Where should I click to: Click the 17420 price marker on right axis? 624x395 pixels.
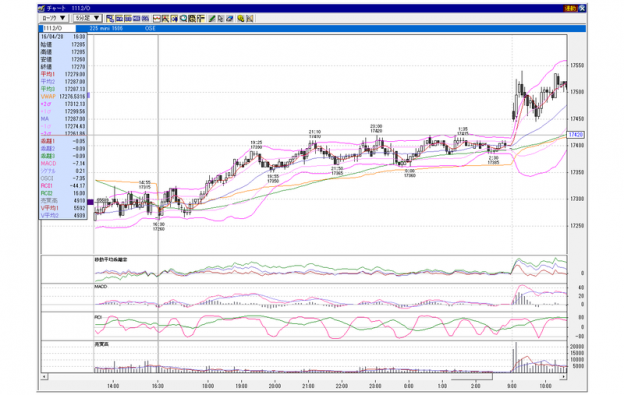[575, 135]
